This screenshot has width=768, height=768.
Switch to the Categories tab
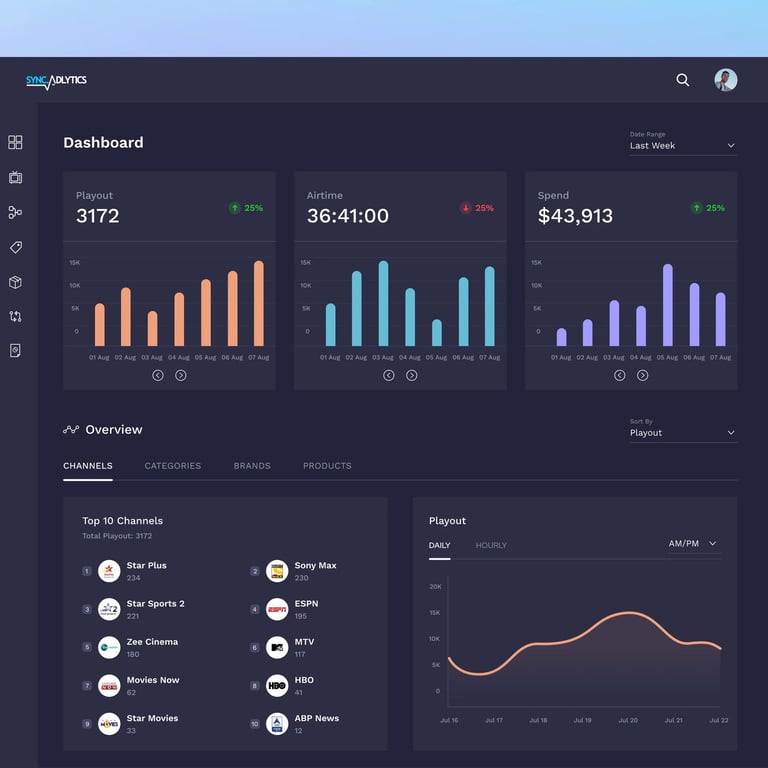pyautogui.click(x=172, y=466)
